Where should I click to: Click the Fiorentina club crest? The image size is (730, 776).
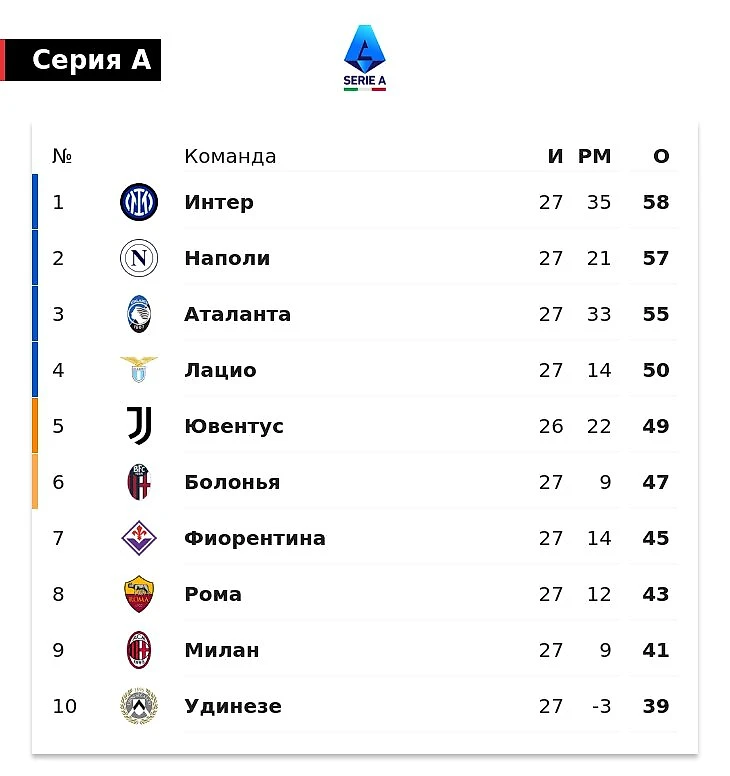(x=139, y=539)
